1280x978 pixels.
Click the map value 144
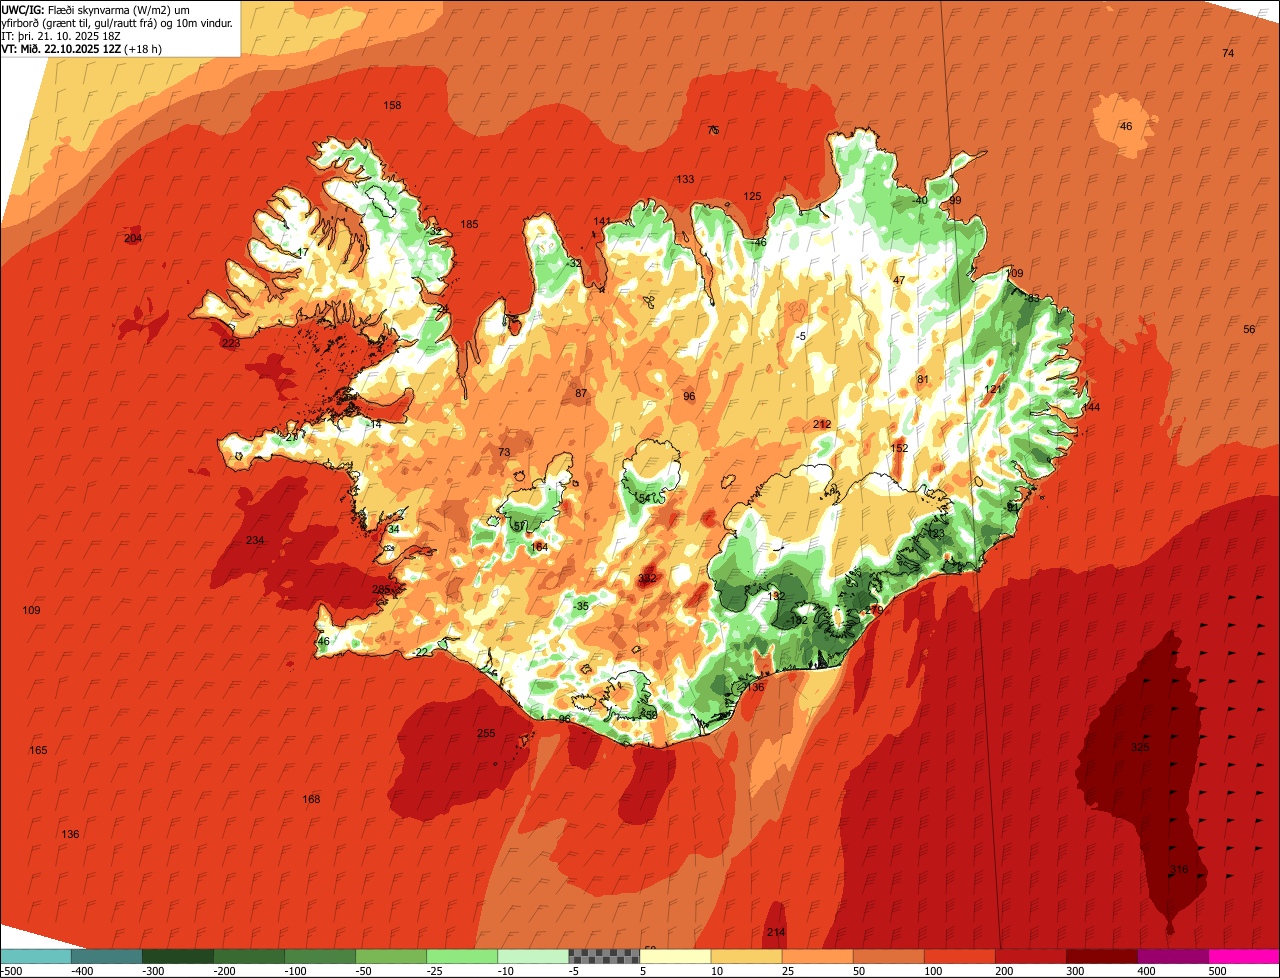1091,407
